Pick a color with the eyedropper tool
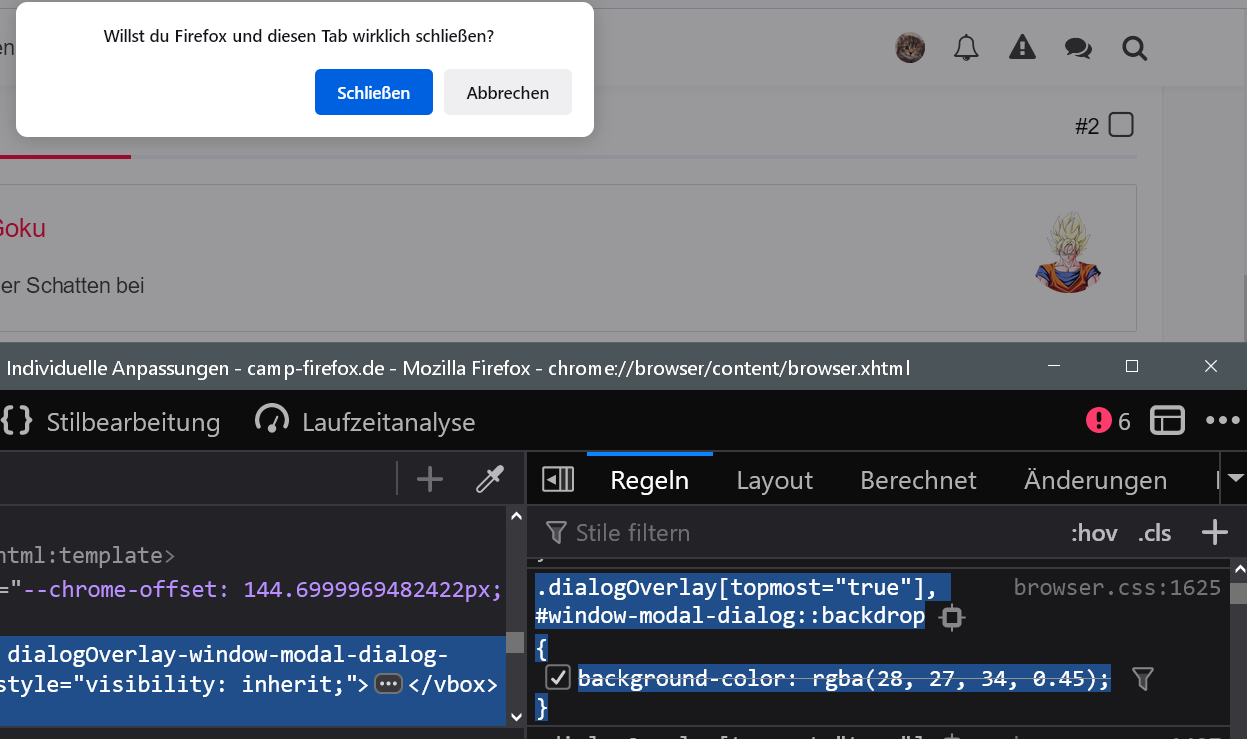 (489, 480)
